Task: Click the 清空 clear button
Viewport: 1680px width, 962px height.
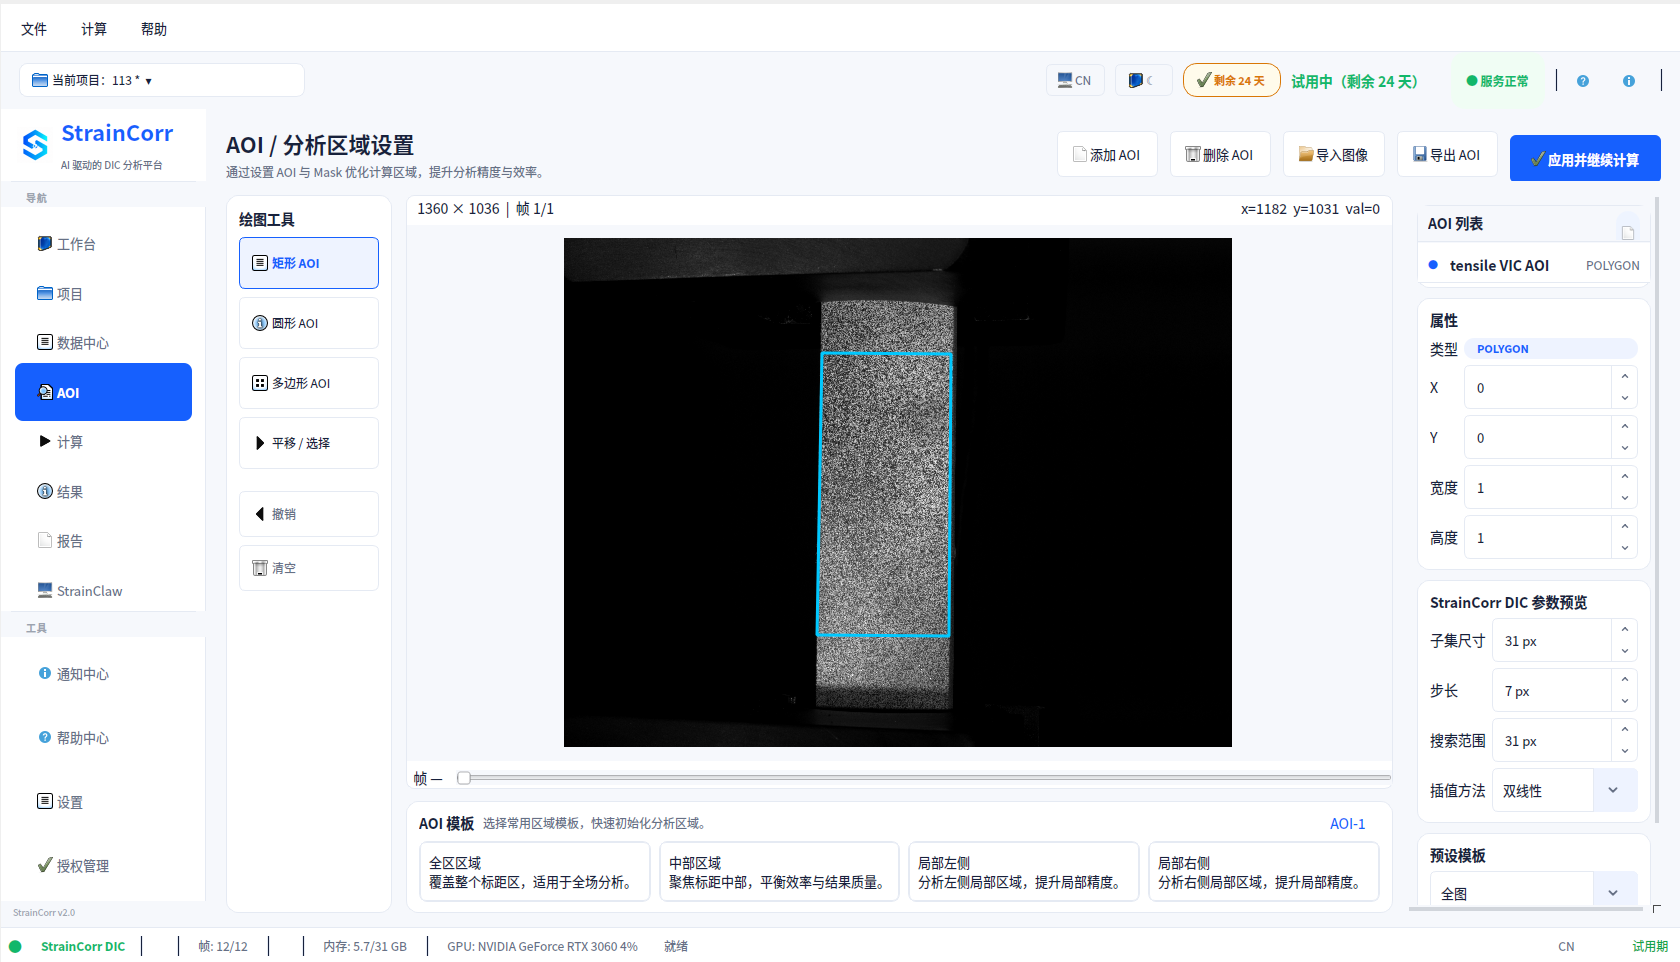Action: 308,568
